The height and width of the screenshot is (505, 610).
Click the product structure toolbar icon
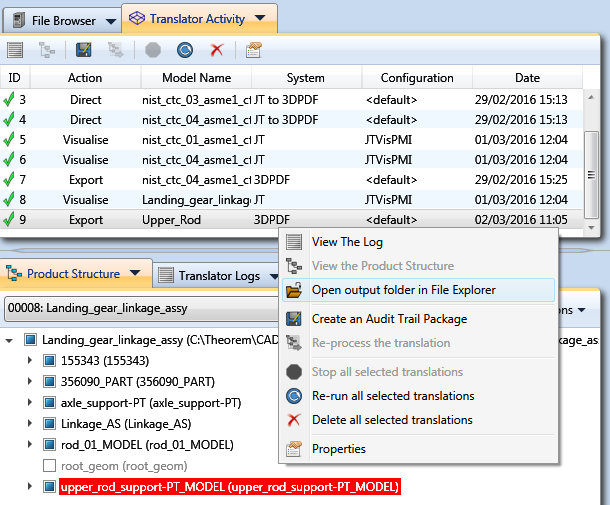pos(47,50)
